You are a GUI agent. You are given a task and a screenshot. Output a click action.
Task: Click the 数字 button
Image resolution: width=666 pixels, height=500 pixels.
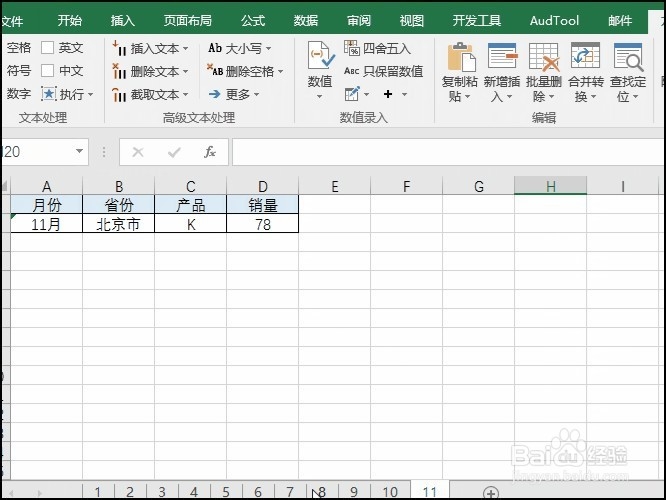(19, 94)
